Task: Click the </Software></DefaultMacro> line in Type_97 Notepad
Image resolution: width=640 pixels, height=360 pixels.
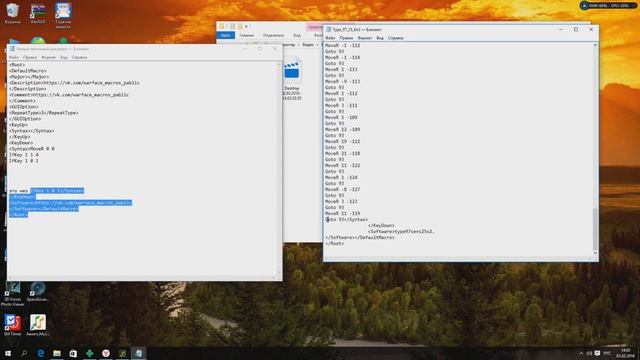Action: coord(360,238)
